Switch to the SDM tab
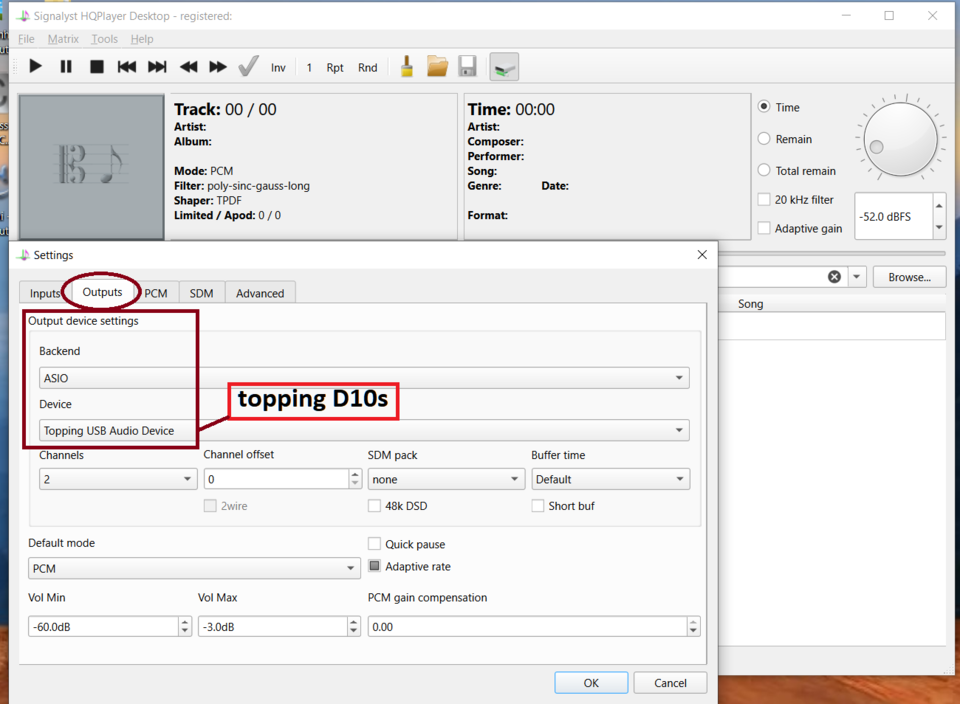960x704 pixels. pos(201,293)
